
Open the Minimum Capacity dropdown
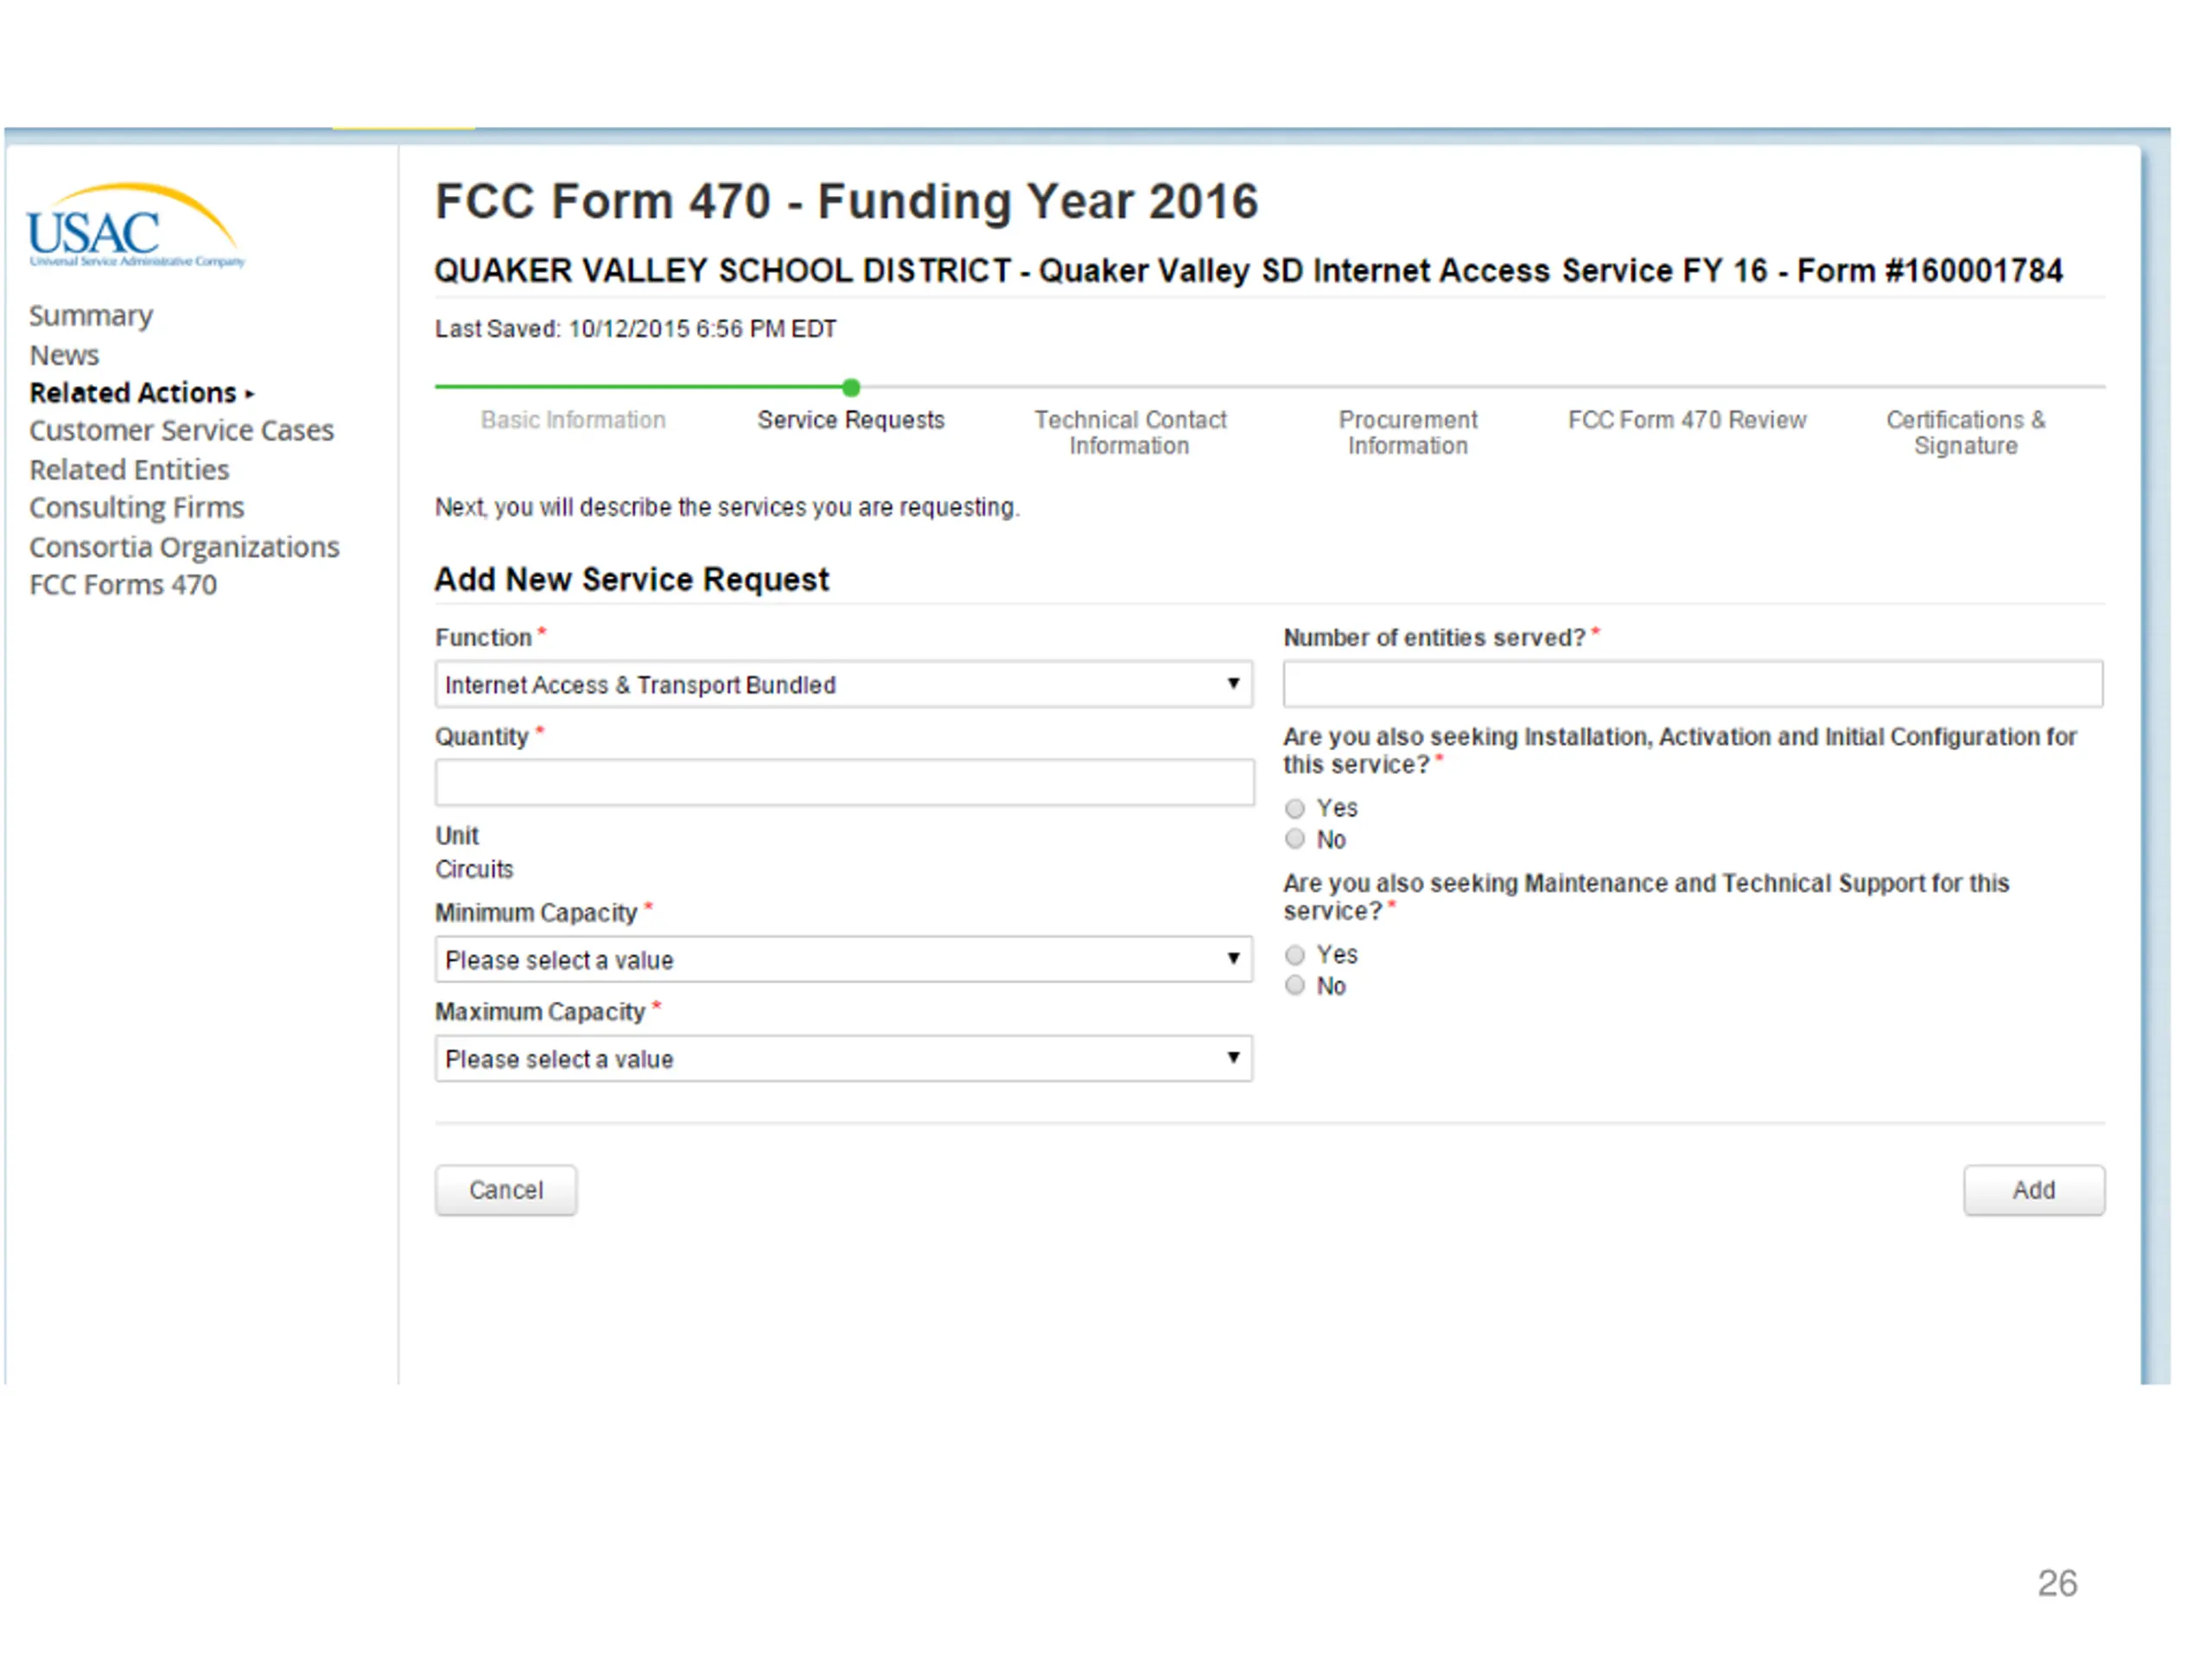(843, 959)
